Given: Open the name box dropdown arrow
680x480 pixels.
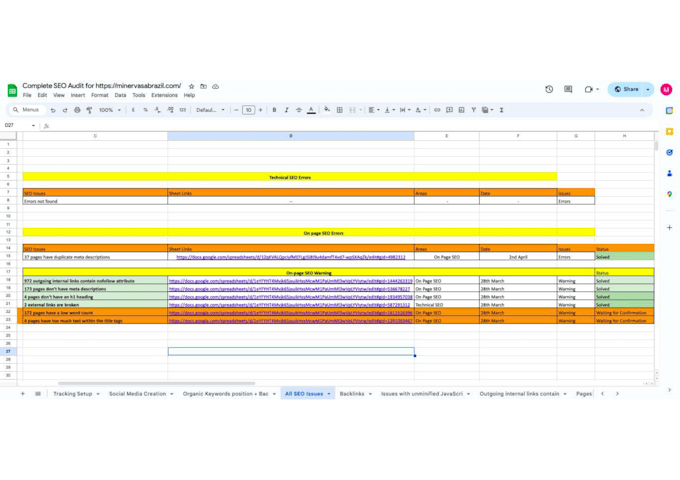Looking at the screenshot, I should click(x=33, y=126).
